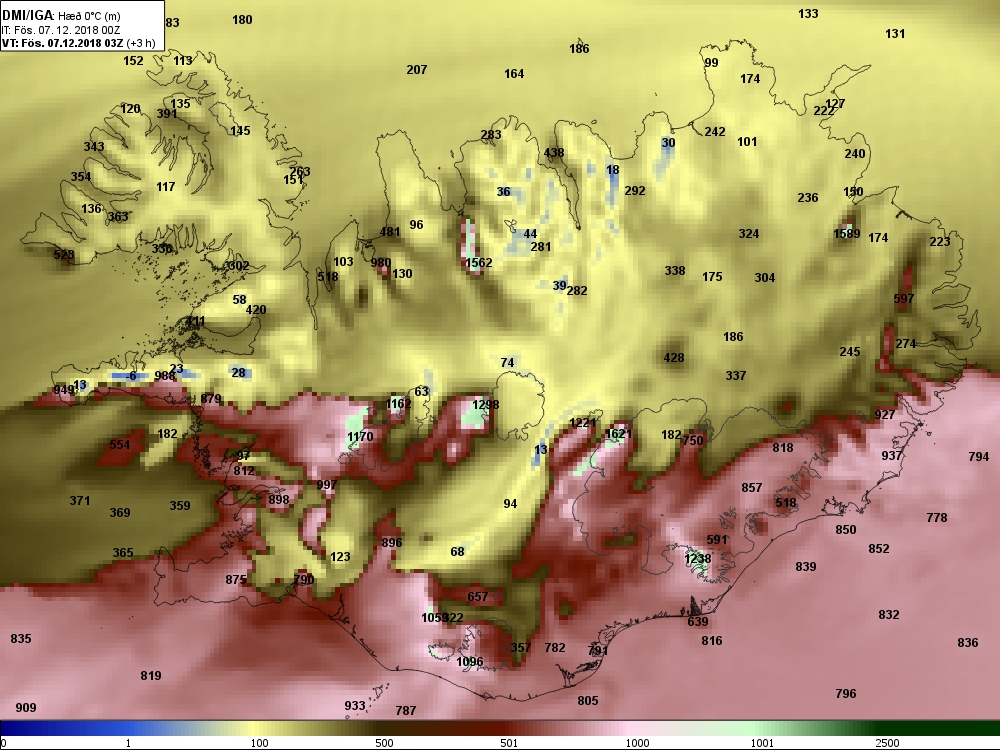The width and height of the screenshot is (1000, 750).
Task: Click the map value '180'
Action: point(242,20)
